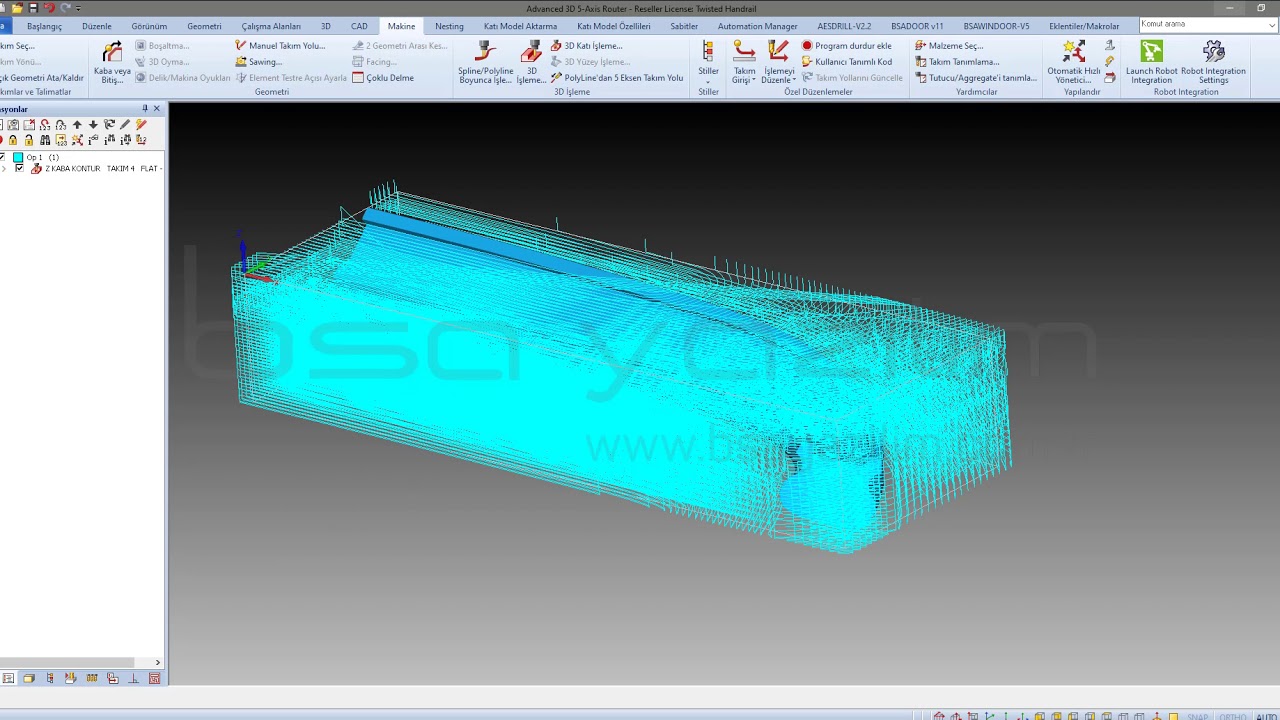Click the lightning pencil quick edit icon

(141, 125)
